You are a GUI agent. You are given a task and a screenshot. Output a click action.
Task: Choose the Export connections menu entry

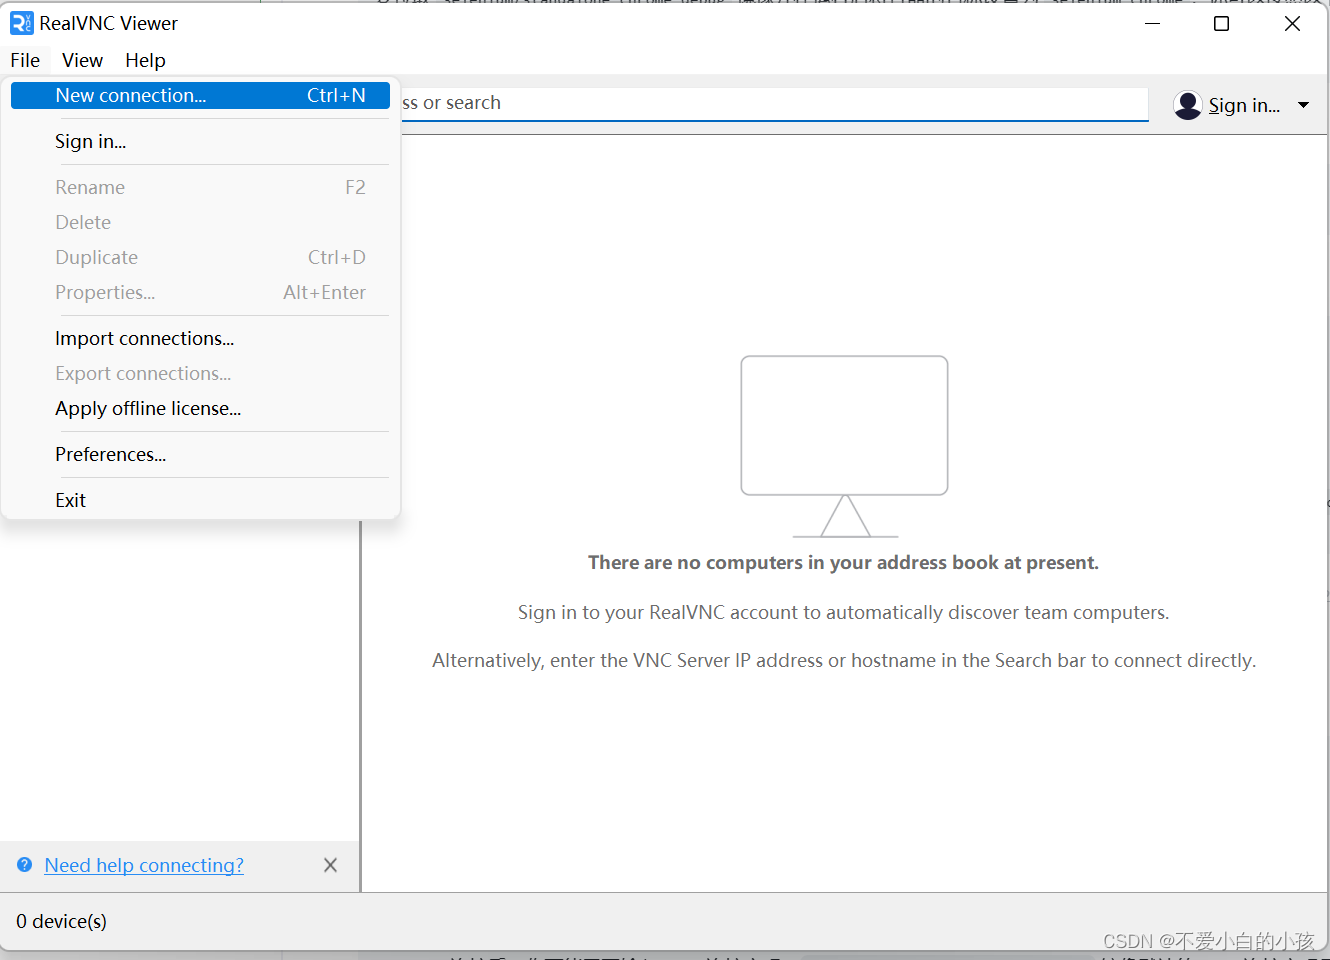[200, 373]
